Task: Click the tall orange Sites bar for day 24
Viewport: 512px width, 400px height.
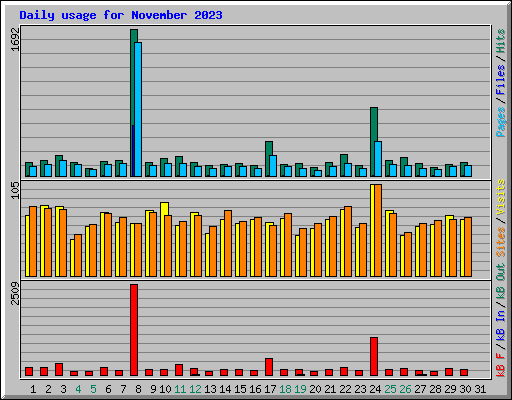Action: point(378,230)
